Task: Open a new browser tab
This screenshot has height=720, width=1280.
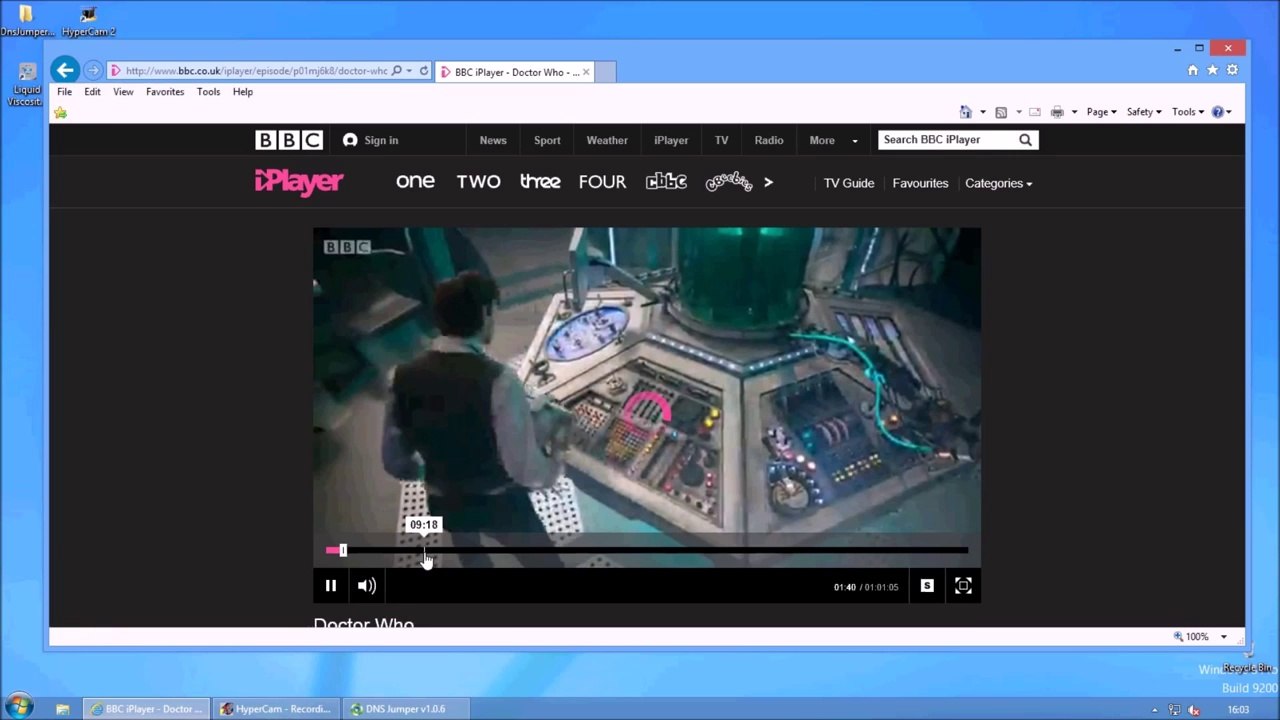Action: [605, 72]
